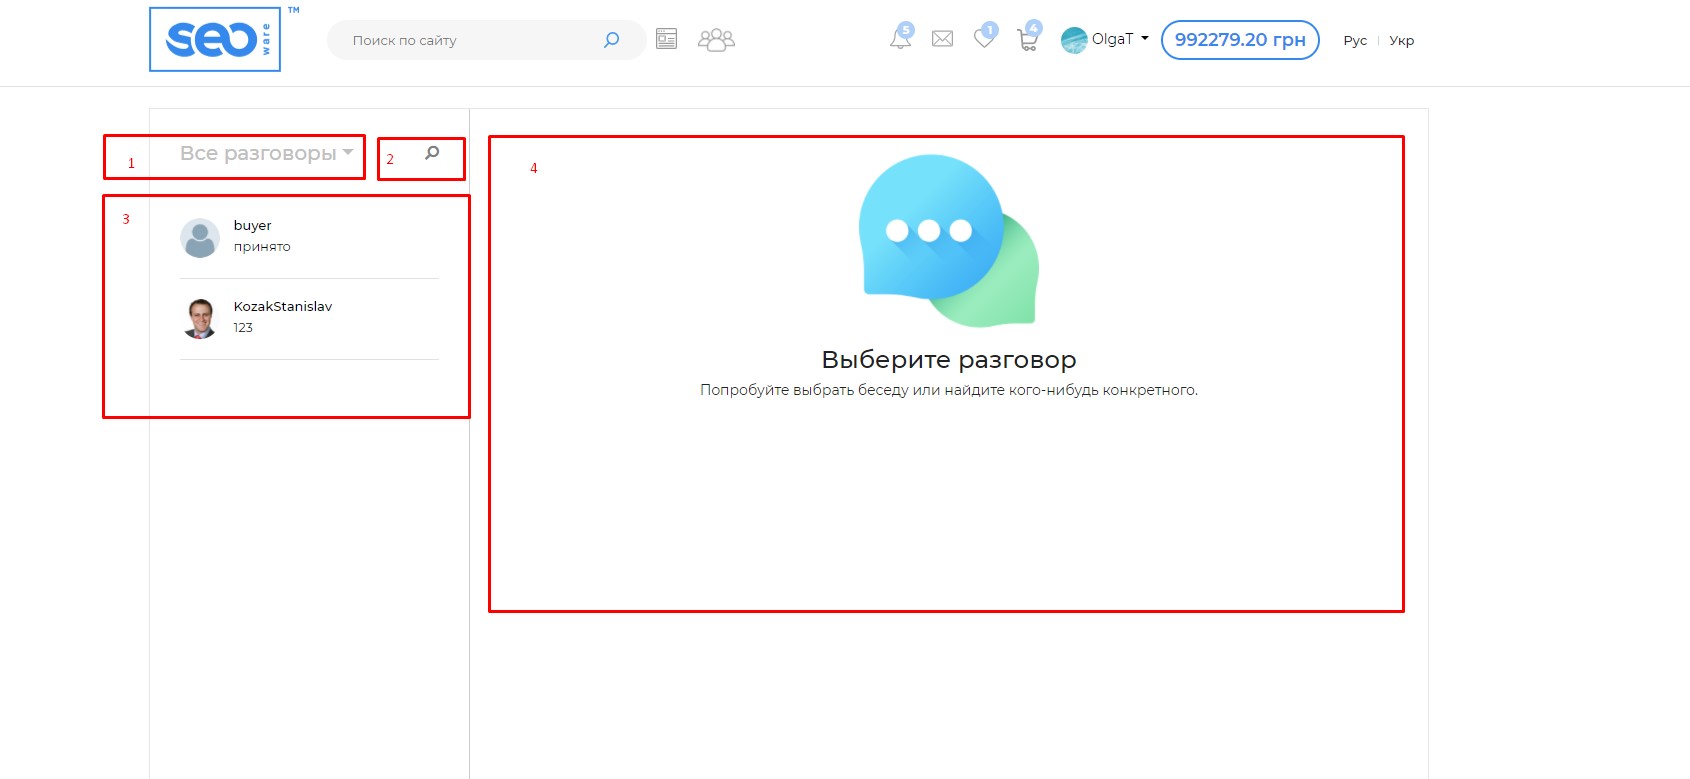The width and height of the screenshot is (1690, 779).
Task: Open the favorites heart icon
Action: (984, 39)
